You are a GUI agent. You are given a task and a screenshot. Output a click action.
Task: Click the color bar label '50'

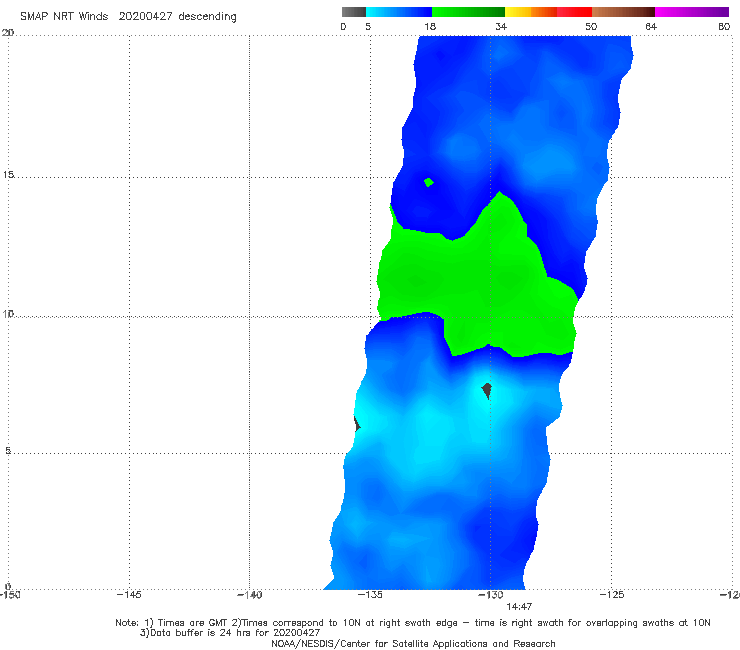click(591, 26)
